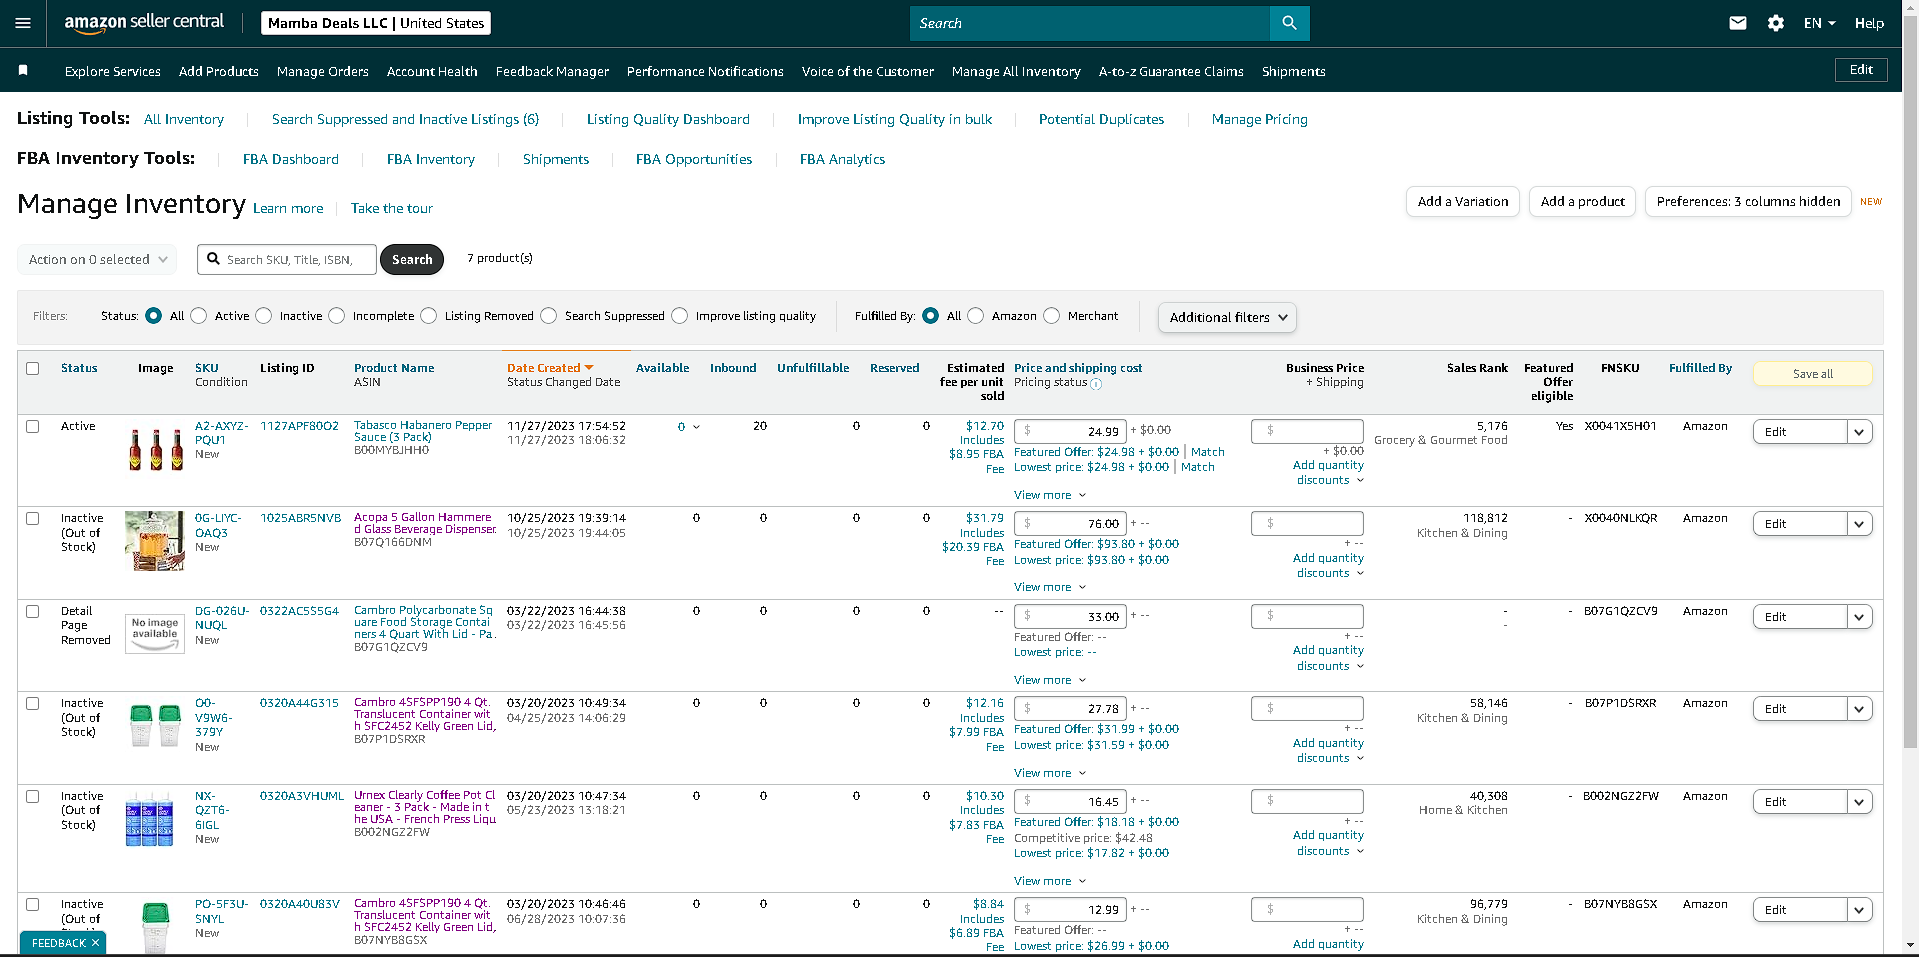This screenshot has height=957, width=1919.
Task: Open the EN language dropdown
Action: tap(1819, 23)
